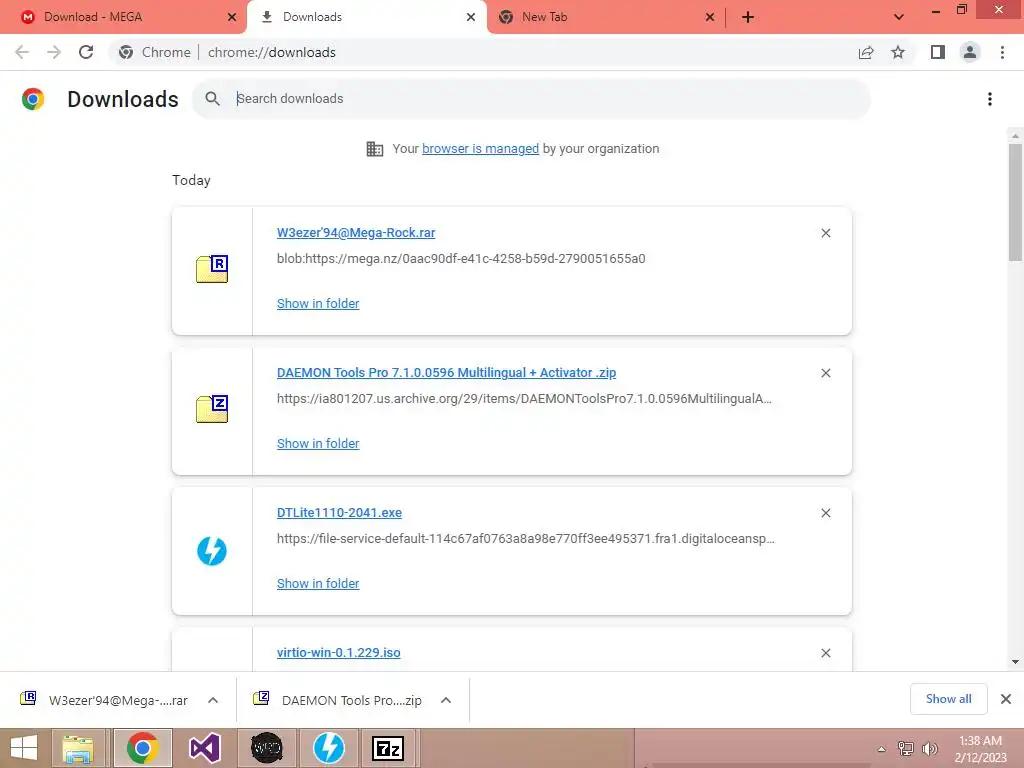Click the RAR file icon for W3ezer'94
The height and width of the screenshot is (768, 1024).
212,269
